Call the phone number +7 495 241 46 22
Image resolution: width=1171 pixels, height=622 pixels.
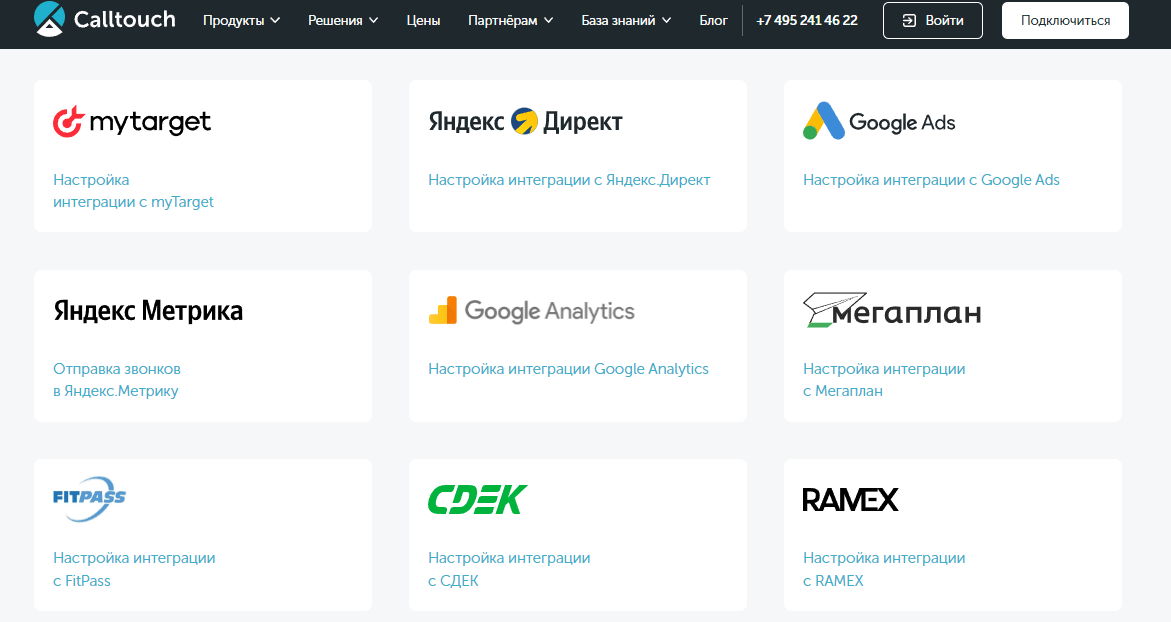click(x=807, y=21)
